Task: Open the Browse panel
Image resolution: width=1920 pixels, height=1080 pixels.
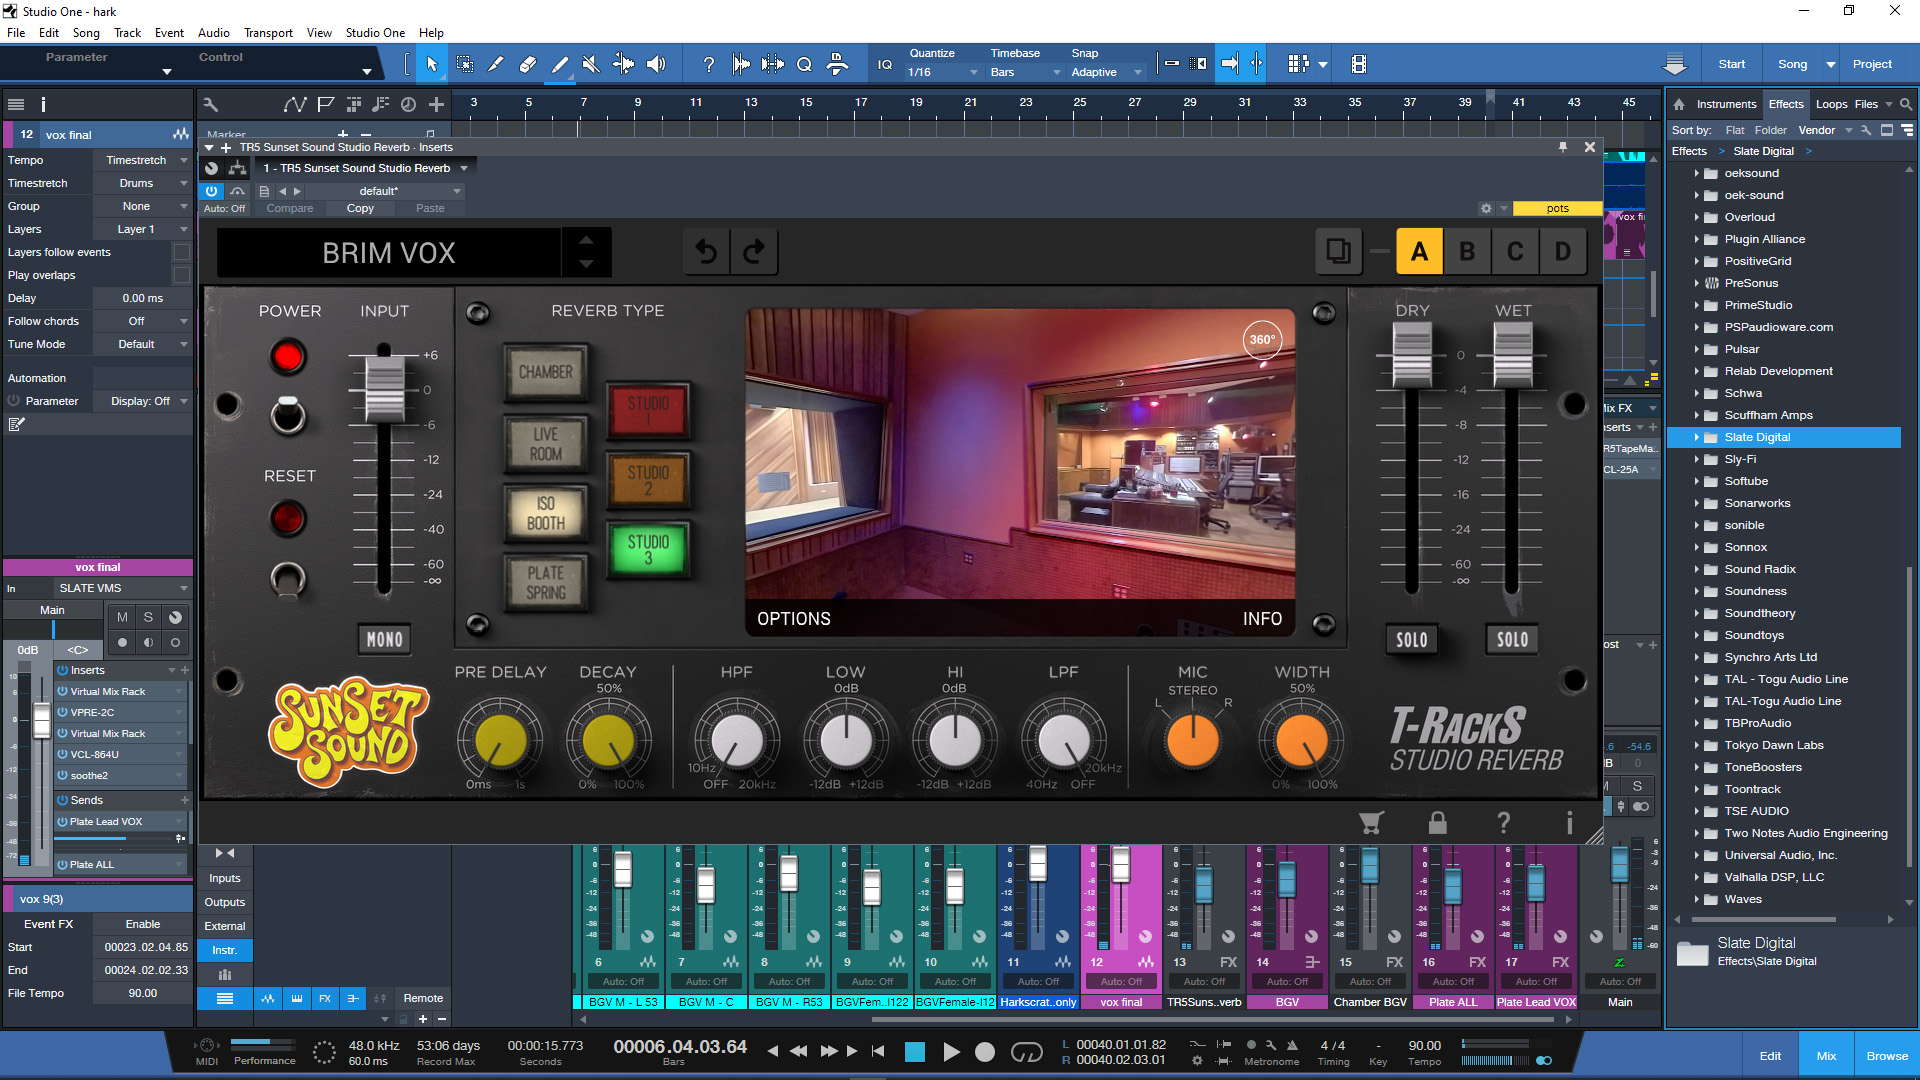Action: 1886,1056
